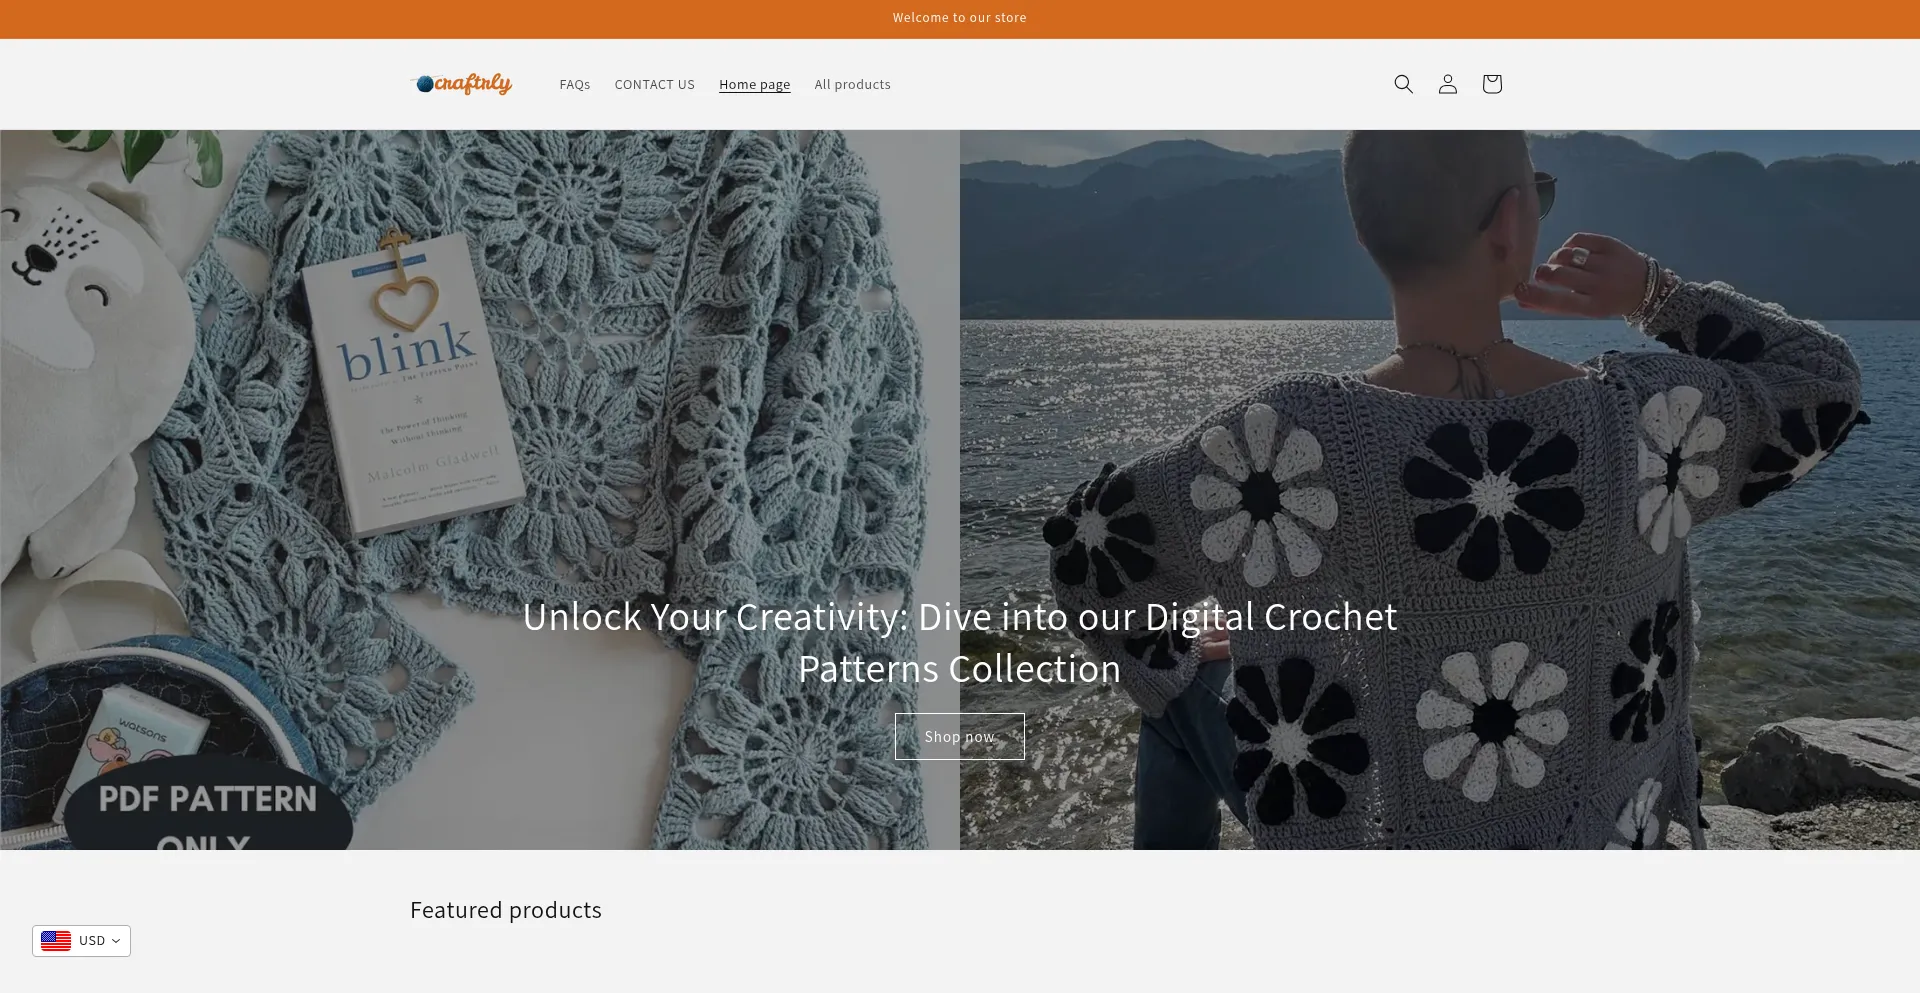Open the USD currency dropdown
Image resolution: width=1920 pixels, height=993 pixels.
[91, 941]
